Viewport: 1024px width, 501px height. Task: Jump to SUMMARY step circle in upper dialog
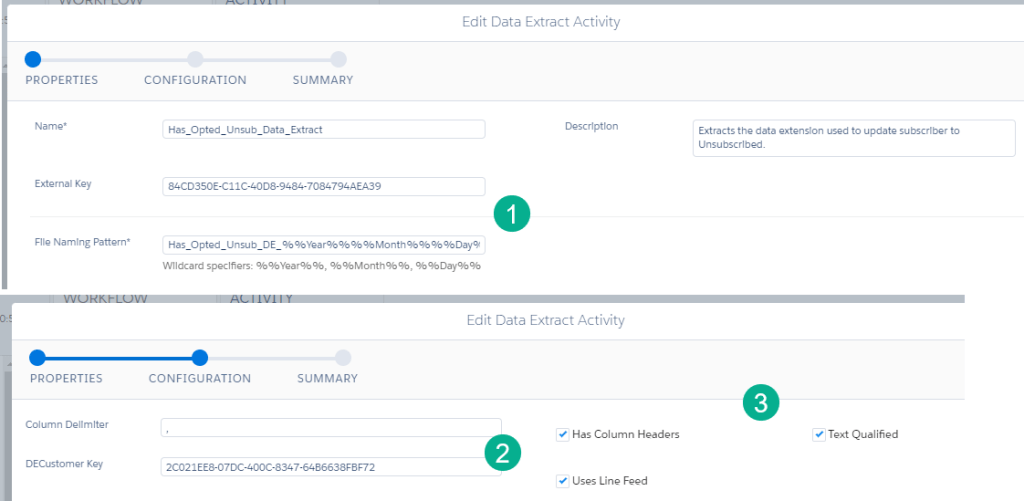338,59
